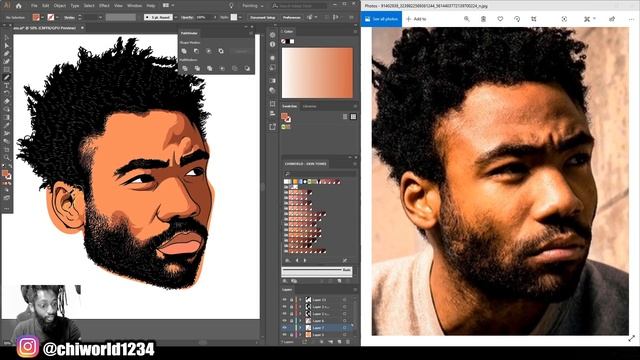Image resolution: width=640 pixels, height=360 pixels.
Task: Click Document Setup button
Action: tap(262, 18)
